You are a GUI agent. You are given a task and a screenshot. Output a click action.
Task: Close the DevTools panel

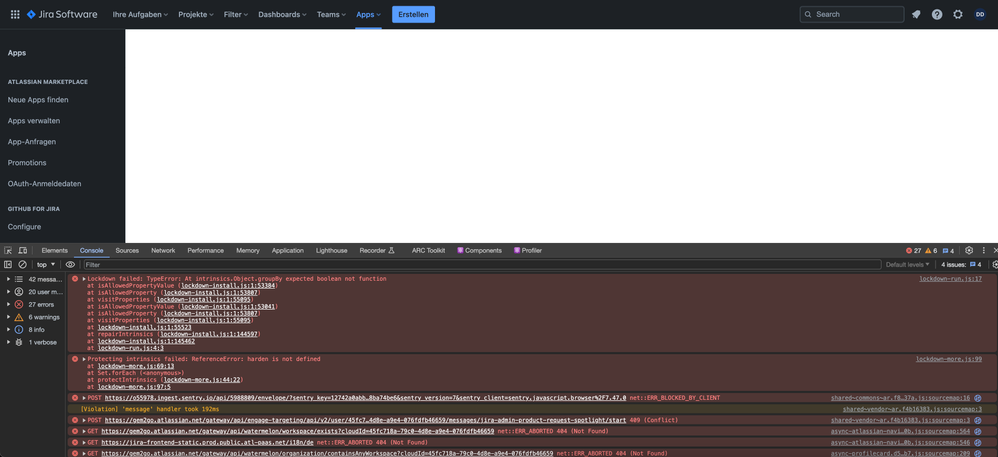pyautogui.click(x=995, y=251)
